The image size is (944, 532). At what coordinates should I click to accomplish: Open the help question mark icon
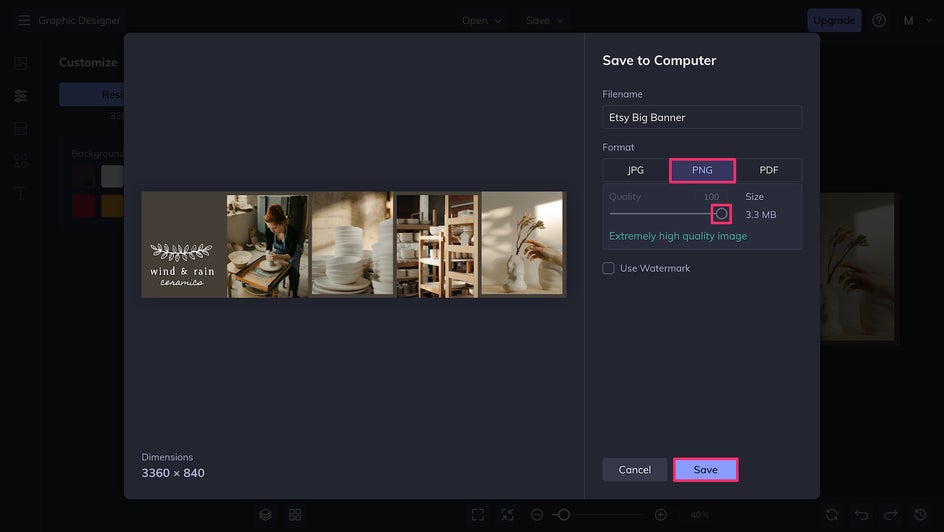[x=879, y=20]
